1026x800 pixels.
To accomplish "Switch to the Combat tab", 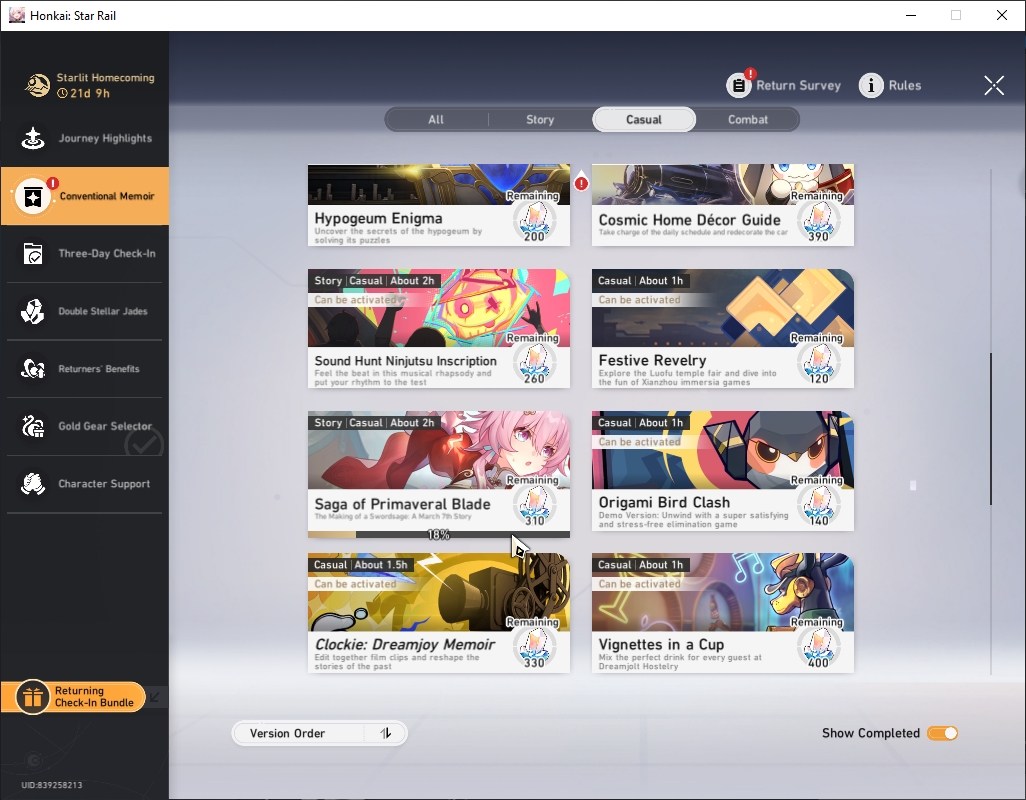I will click(x=747, y=120).
